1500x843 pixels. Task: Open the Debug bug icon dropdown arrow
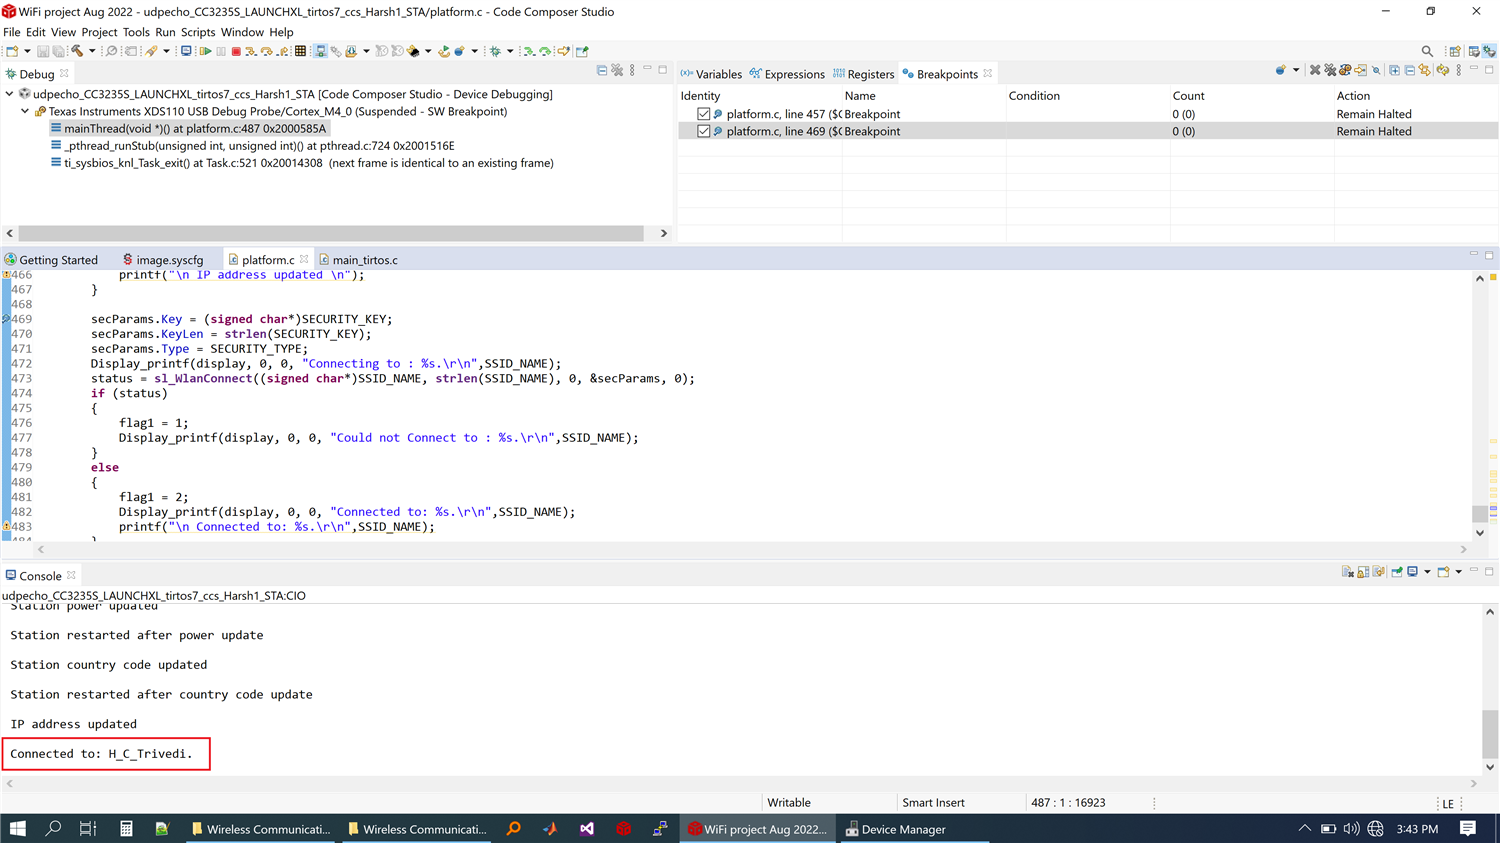[x=510, y=51]
